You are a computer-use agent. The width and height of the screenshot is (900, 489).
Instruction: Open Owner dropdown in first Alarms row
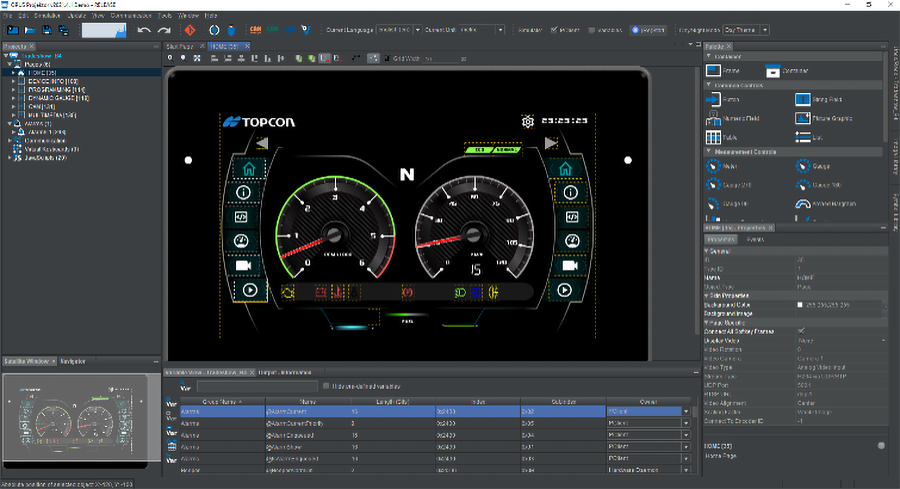tap(686, 412)
